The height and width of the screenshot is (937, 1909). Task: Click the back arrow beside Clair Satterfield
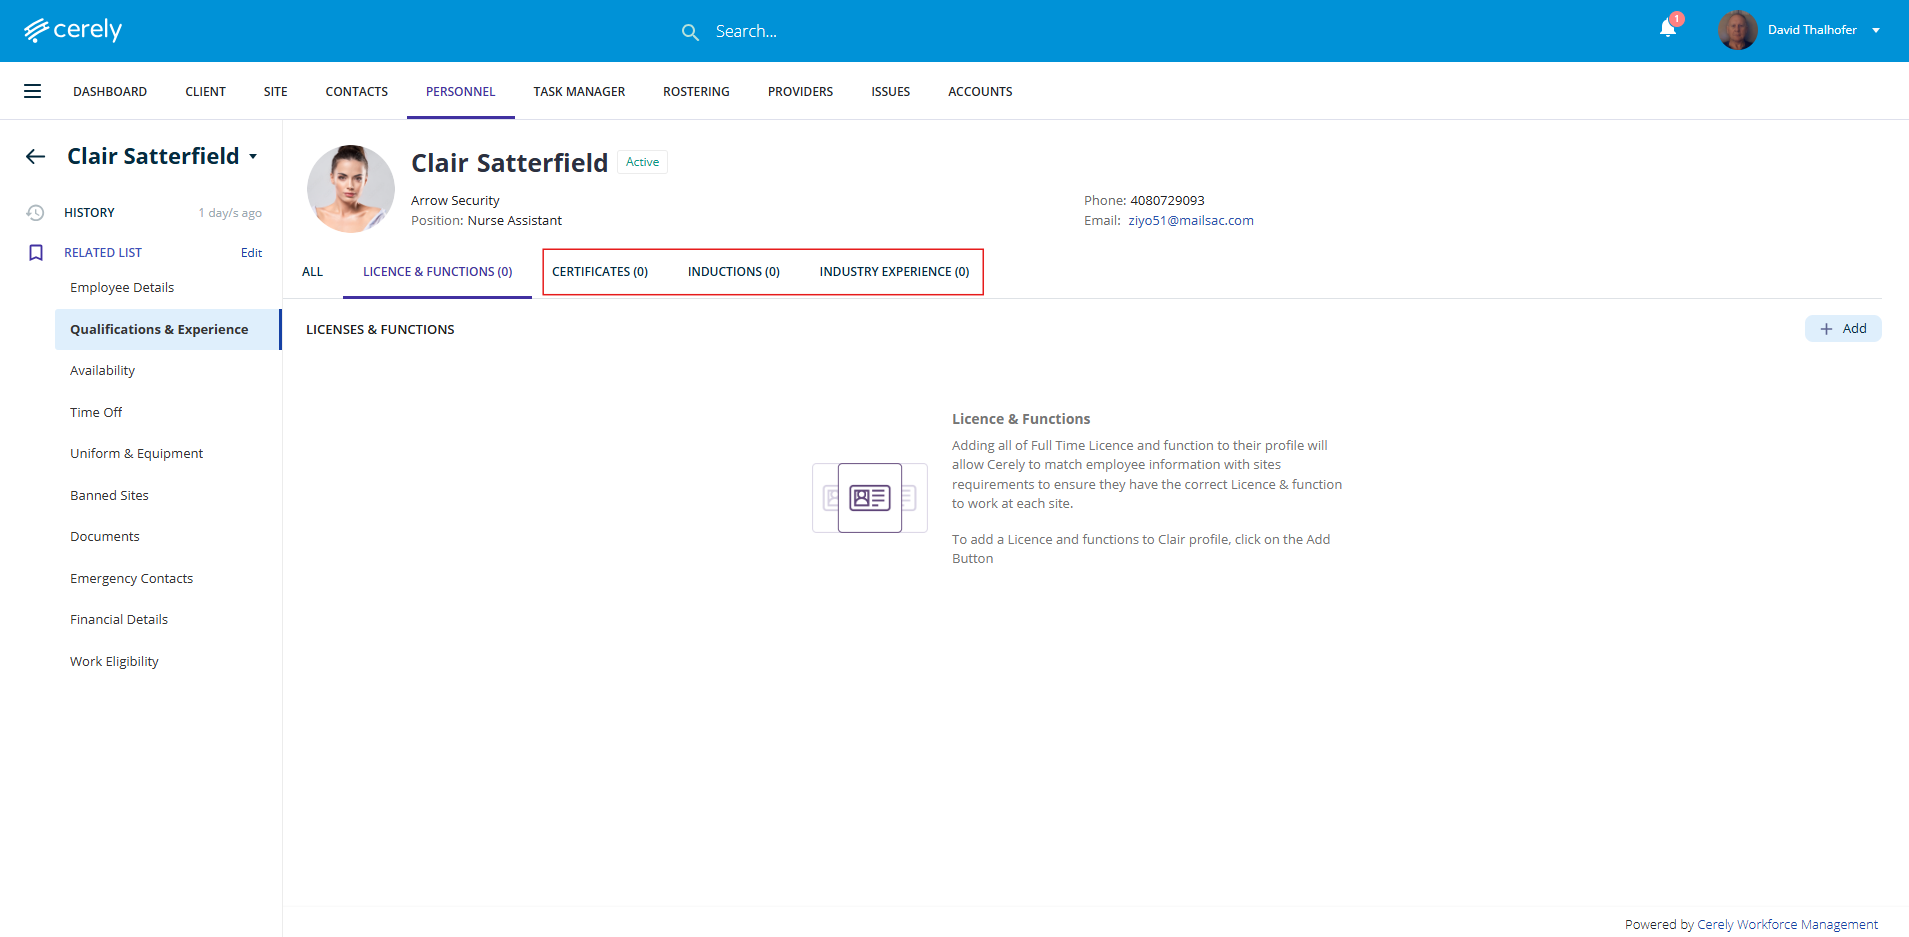[x=36, y=156]
